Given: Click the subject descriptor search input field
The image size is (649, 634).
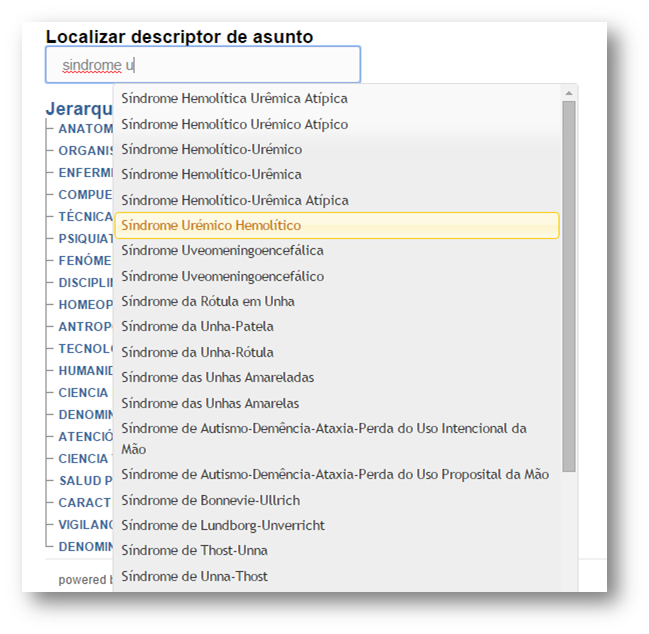Looking at the screenshot, I should [203, 65].
